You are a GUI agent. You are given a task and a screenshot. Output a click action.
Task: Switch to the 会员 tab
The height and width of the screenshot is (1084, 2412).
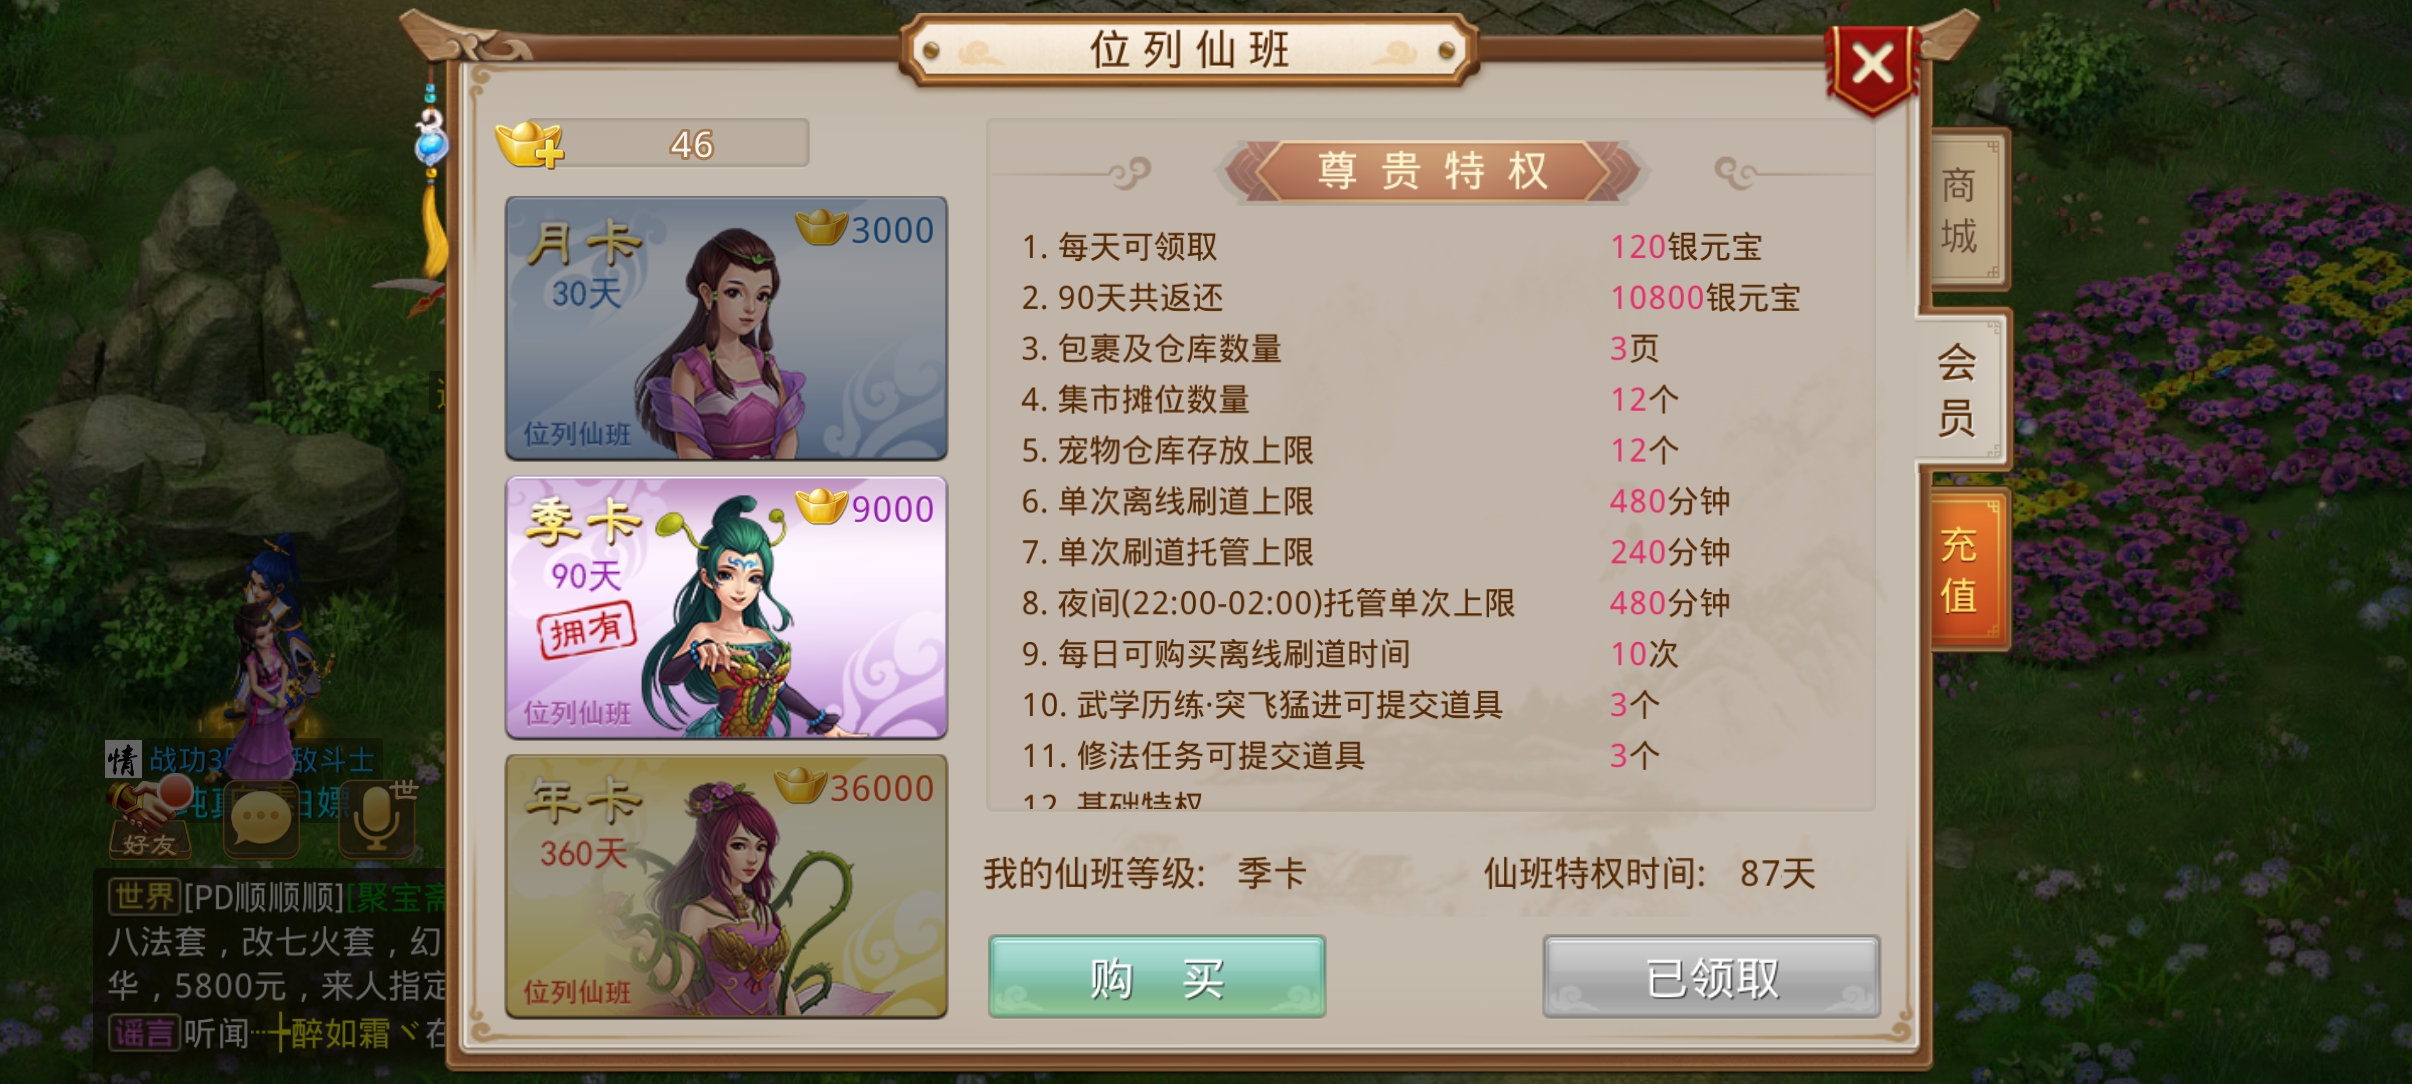point(1960,388)
